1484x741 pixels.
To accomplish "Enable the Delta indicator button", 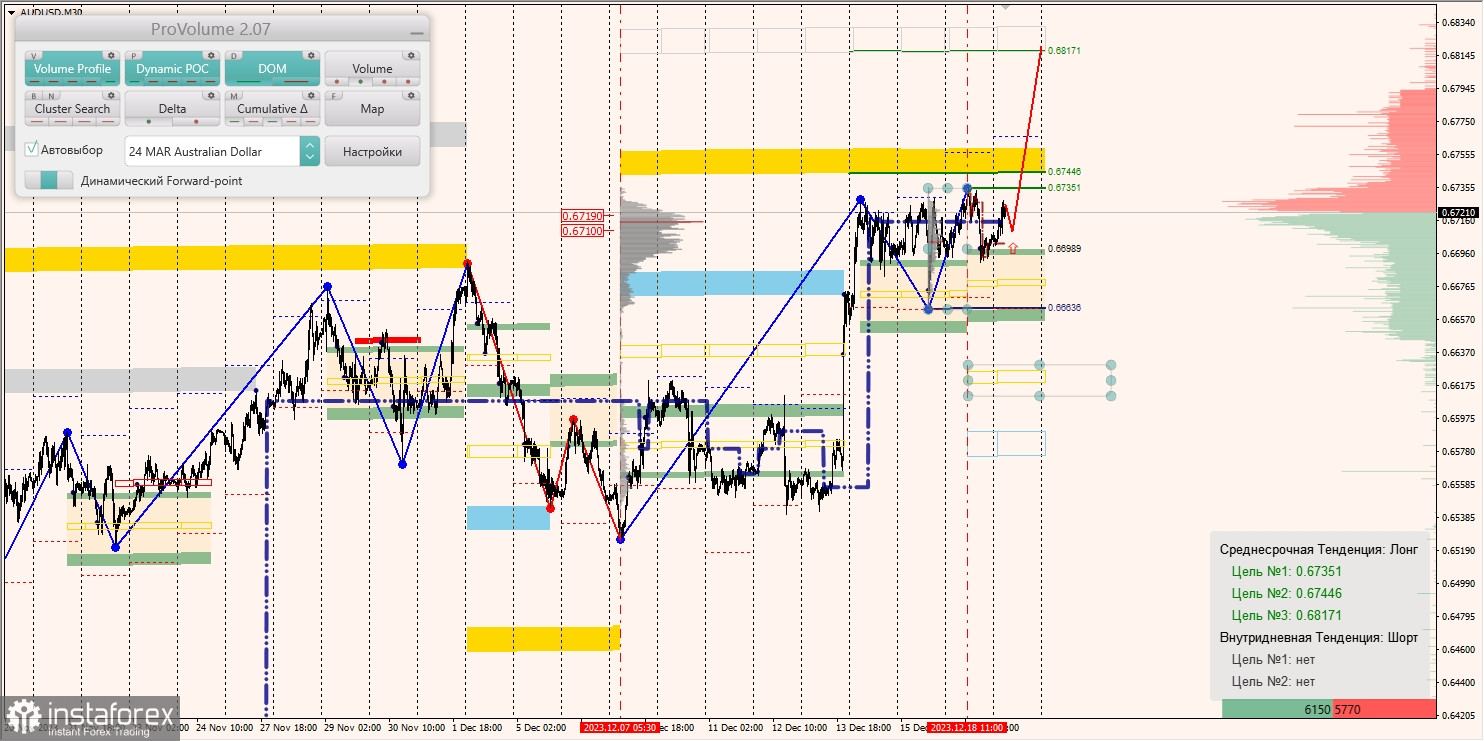I will (x=172, y=108).
